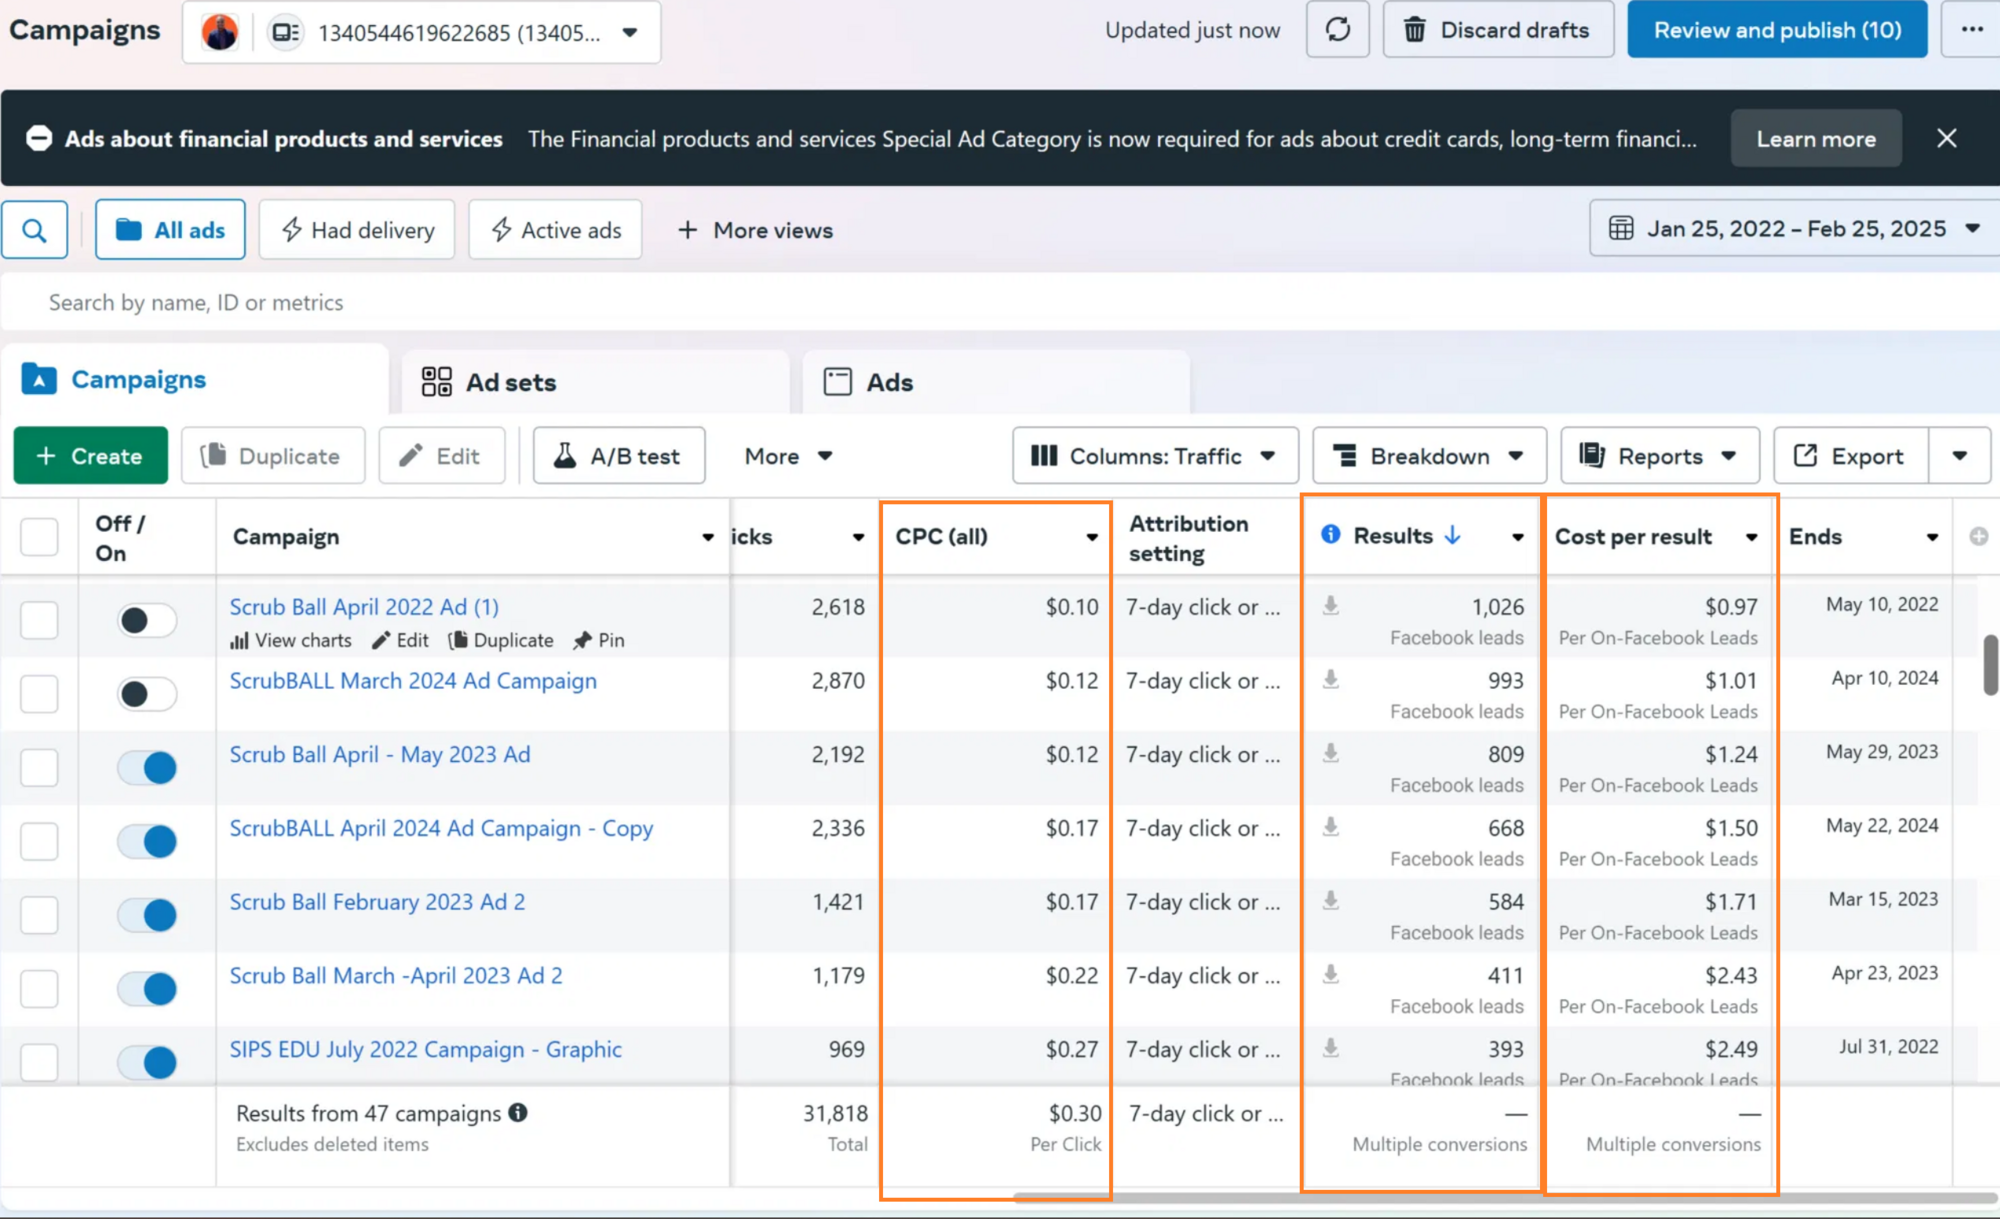Open the Ends column menu arrow
This screenshot has height=1219, width=2000.
pyautogui.click(x=1932, y=537)
